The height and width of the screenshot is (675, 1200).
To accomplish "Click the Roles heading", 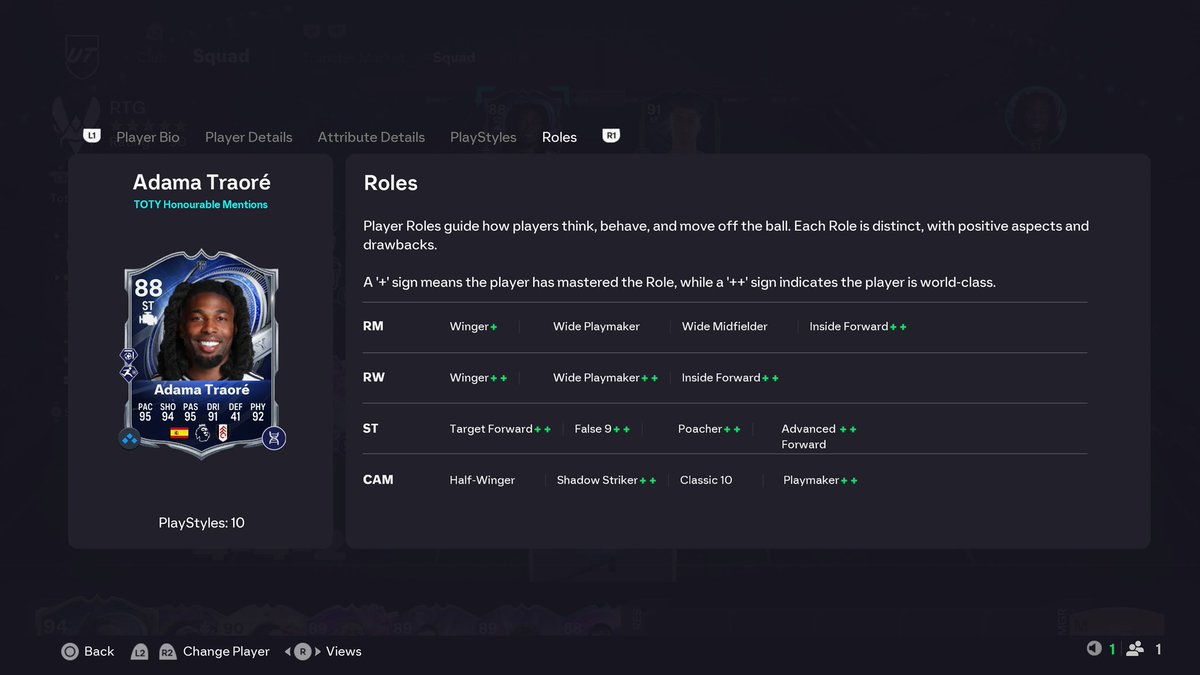I will tap(391, 183).
